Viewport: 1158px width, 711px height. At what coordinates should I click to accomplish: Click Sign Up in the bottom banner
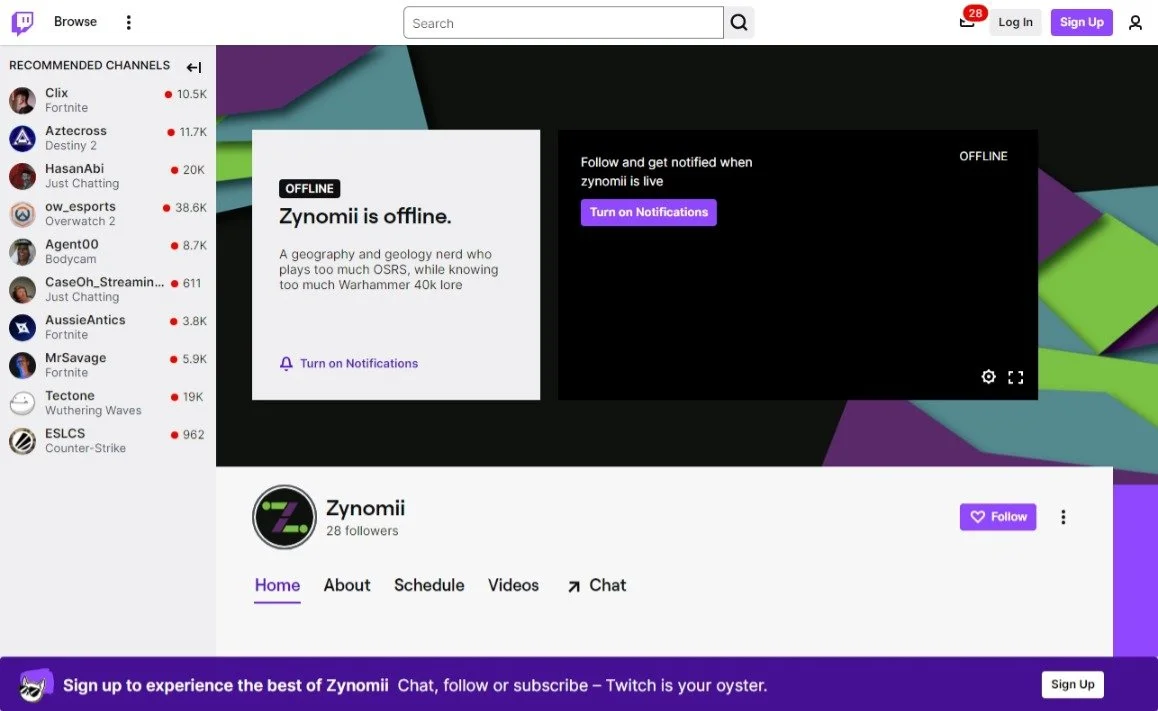1072,684
